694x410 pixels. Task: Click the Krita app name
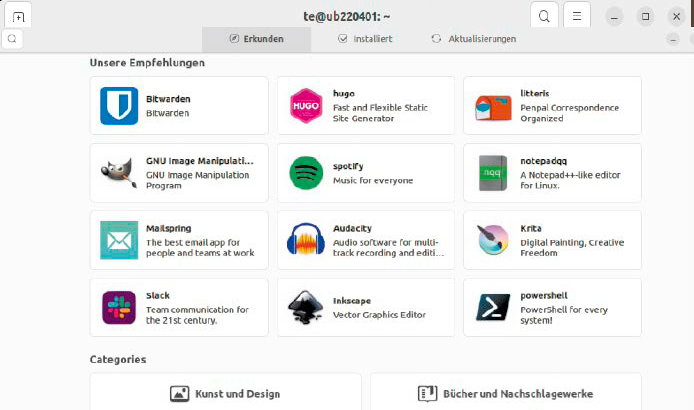coord(531,228)
